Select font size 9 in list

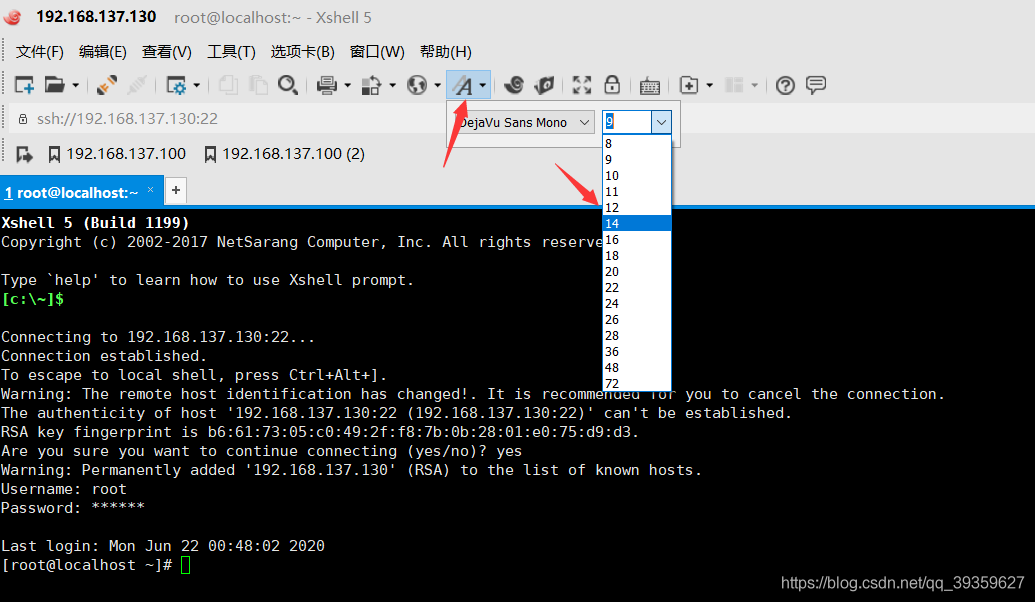click(636, 159)
